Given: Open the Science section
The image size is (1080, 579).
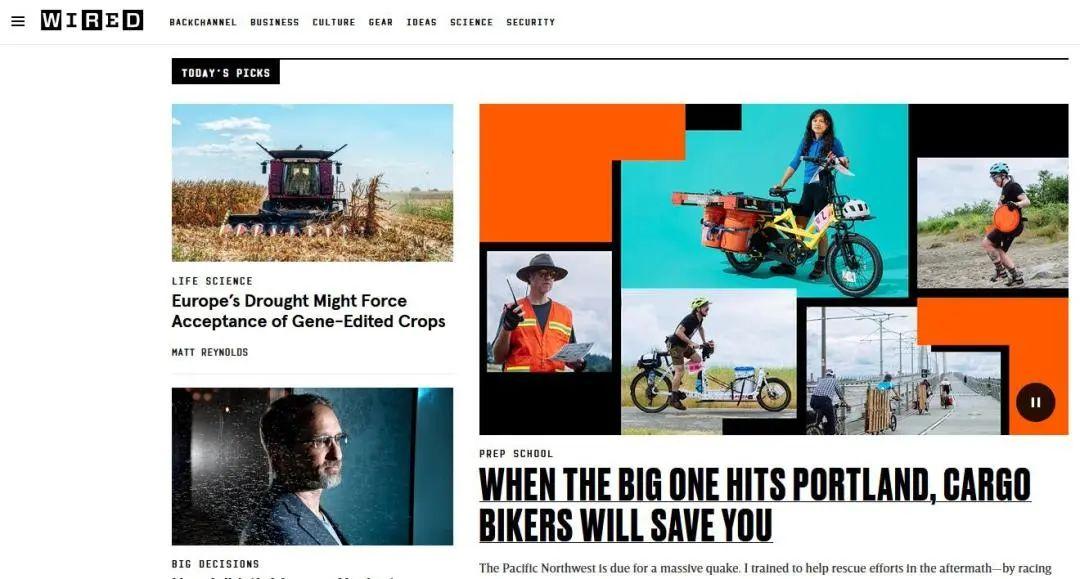Looking at the screenshot, I should [472, 22].
